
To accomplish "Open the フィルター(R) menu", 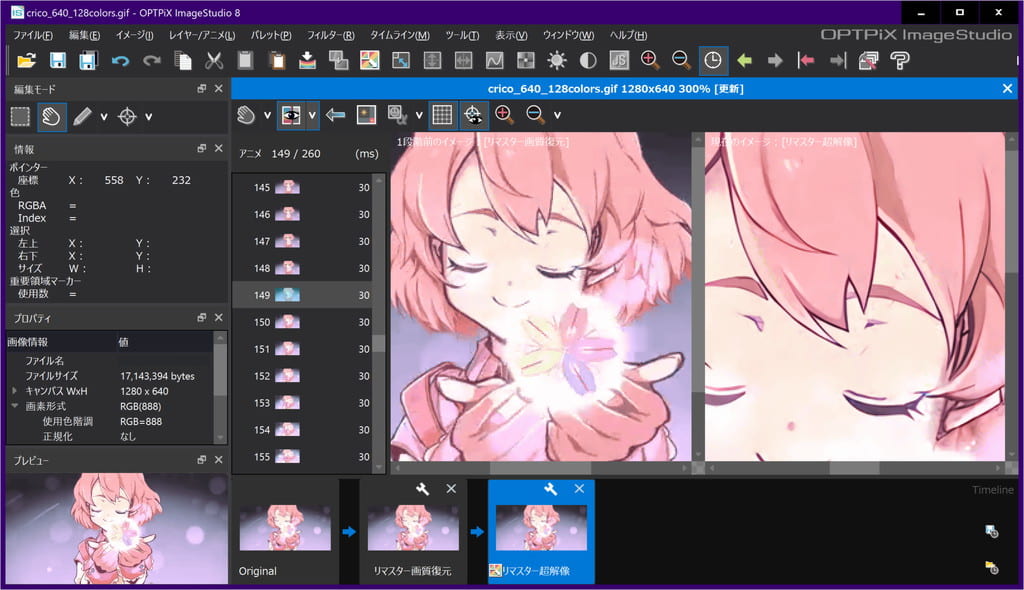I will click(x=330, y=35).
